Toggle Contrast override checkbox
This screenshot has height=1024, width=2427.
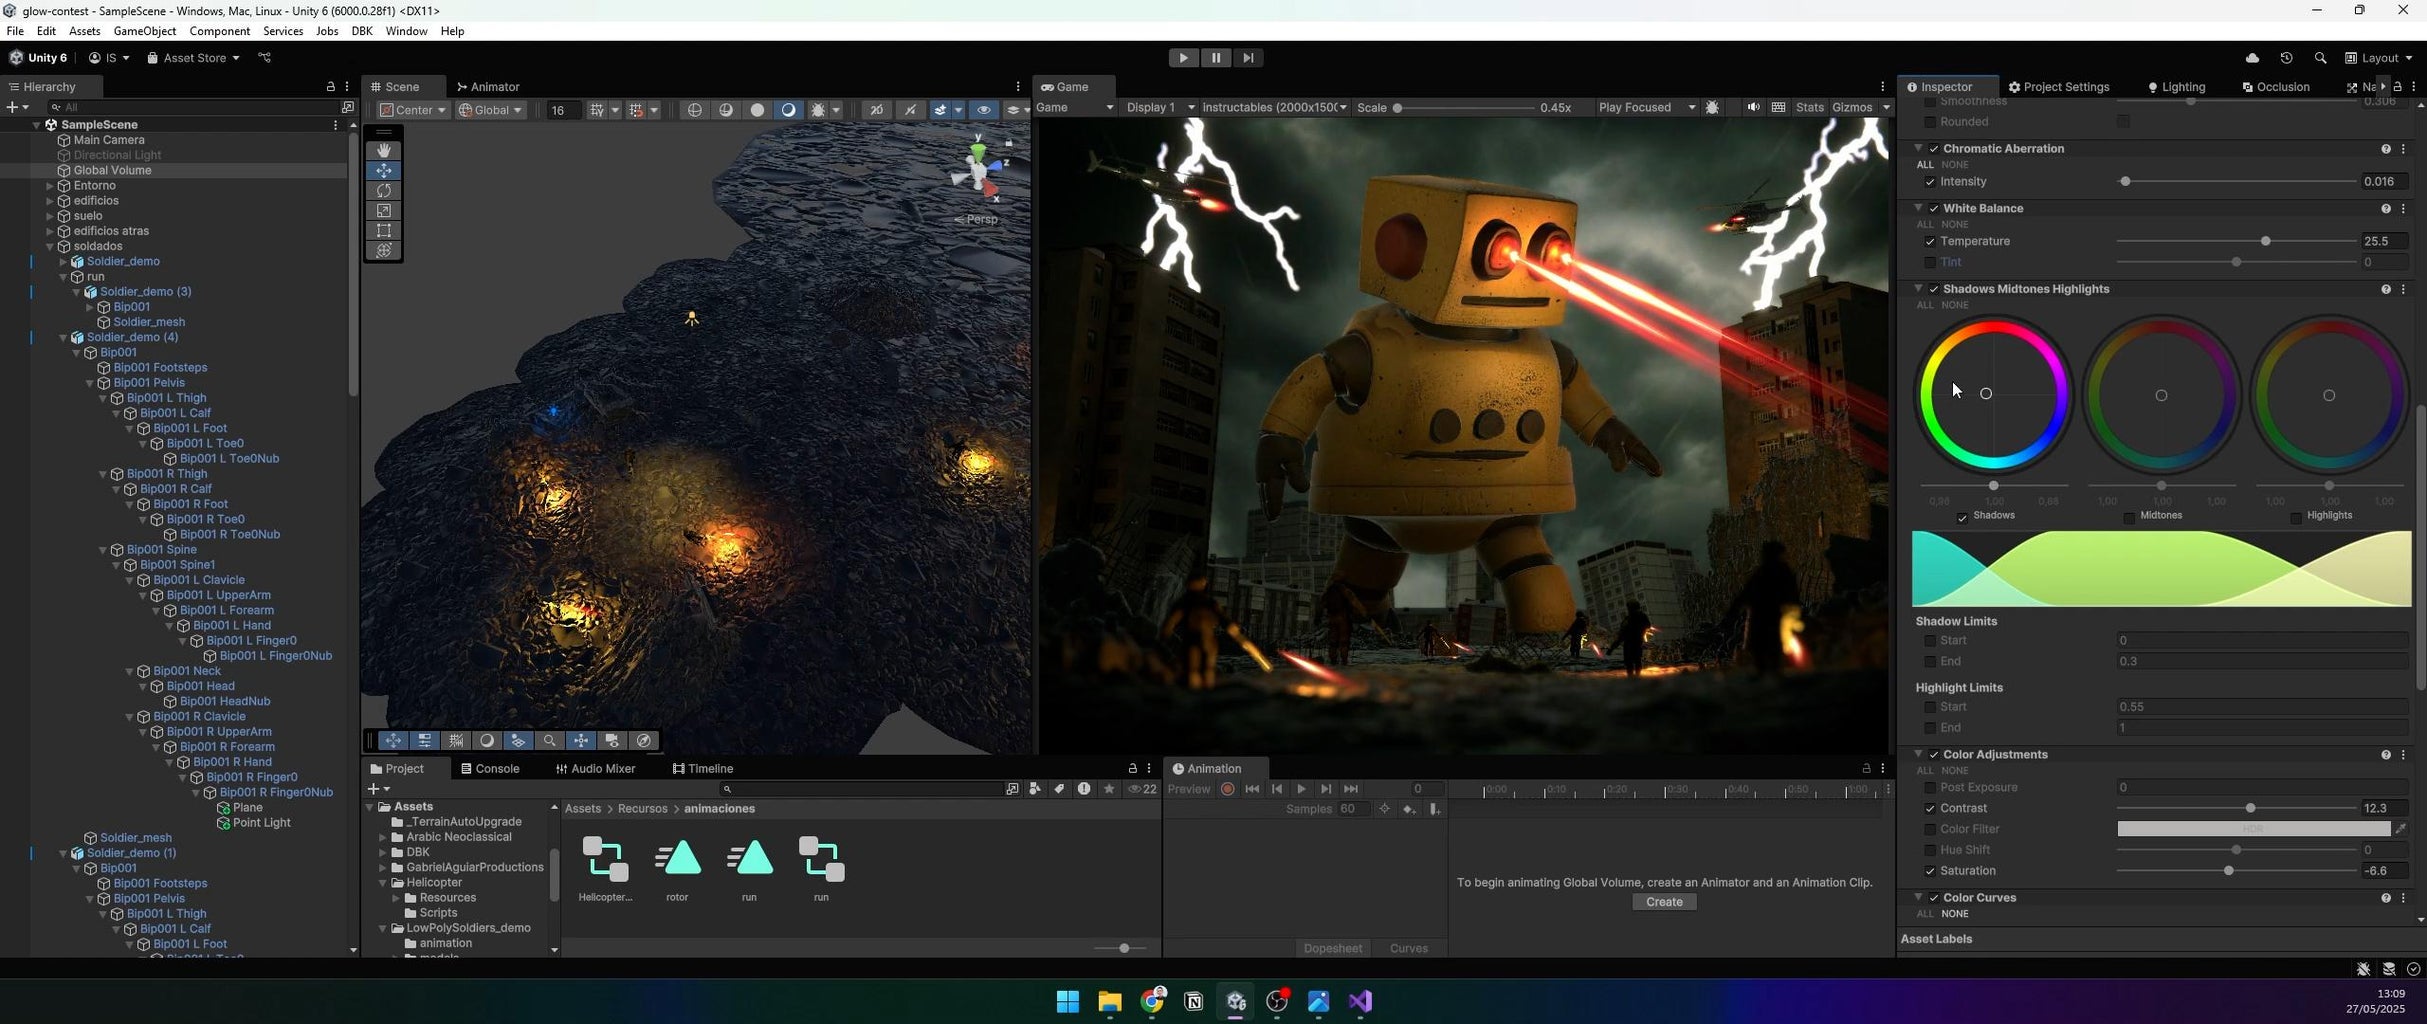click(x=1930, y=809)
